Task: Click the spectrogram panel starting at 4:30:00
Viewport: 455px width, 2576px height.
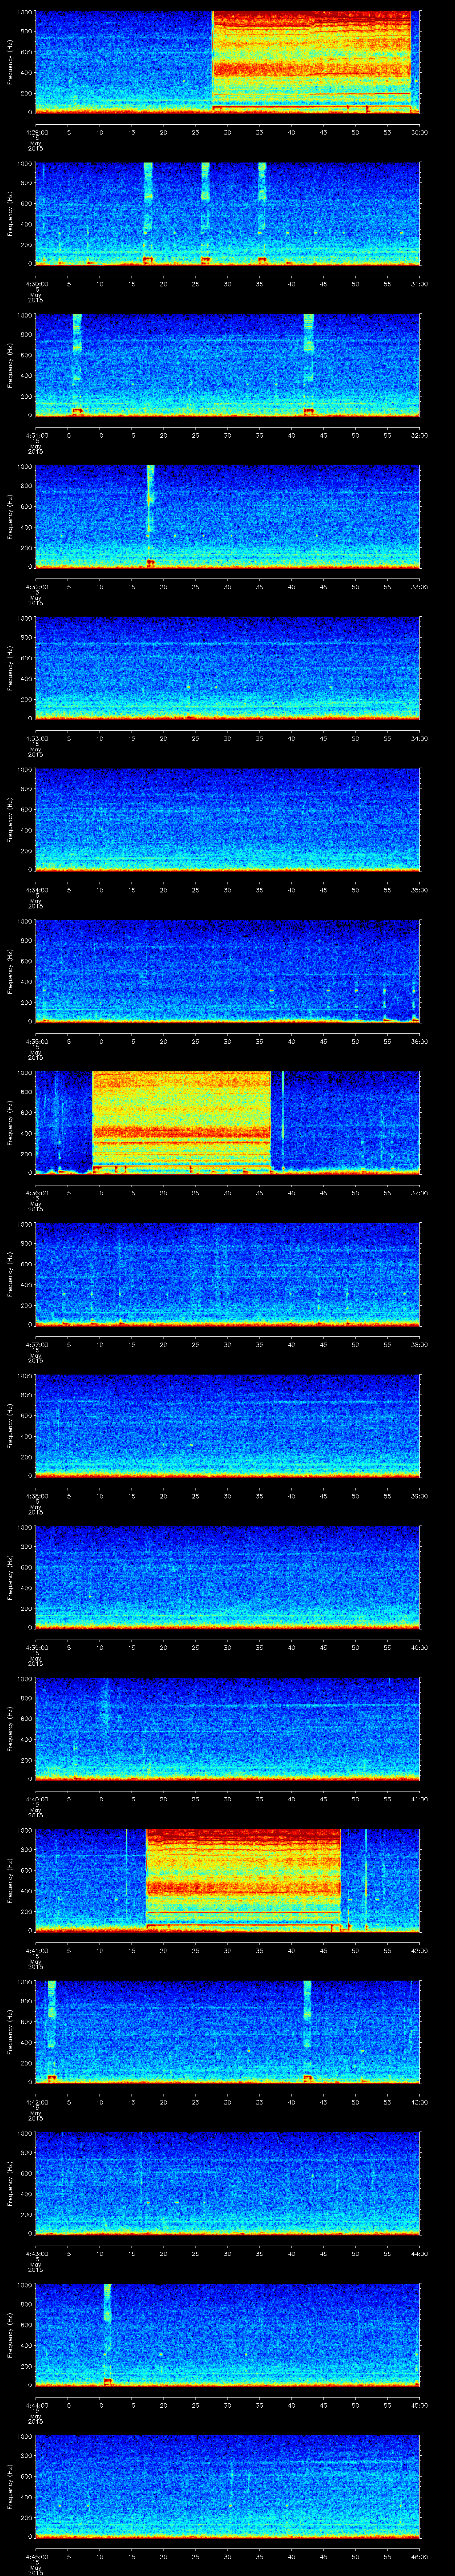Action: pos(228,213)
